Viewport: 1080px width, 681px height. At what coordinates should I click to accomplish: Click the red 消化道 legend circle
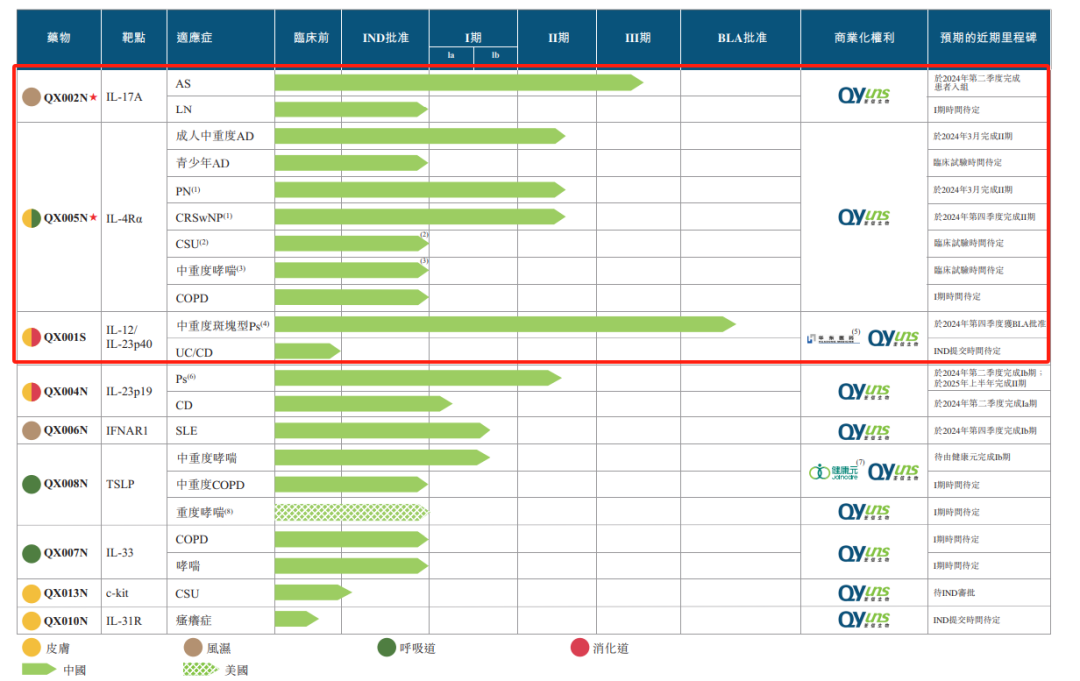coord(580,648)
